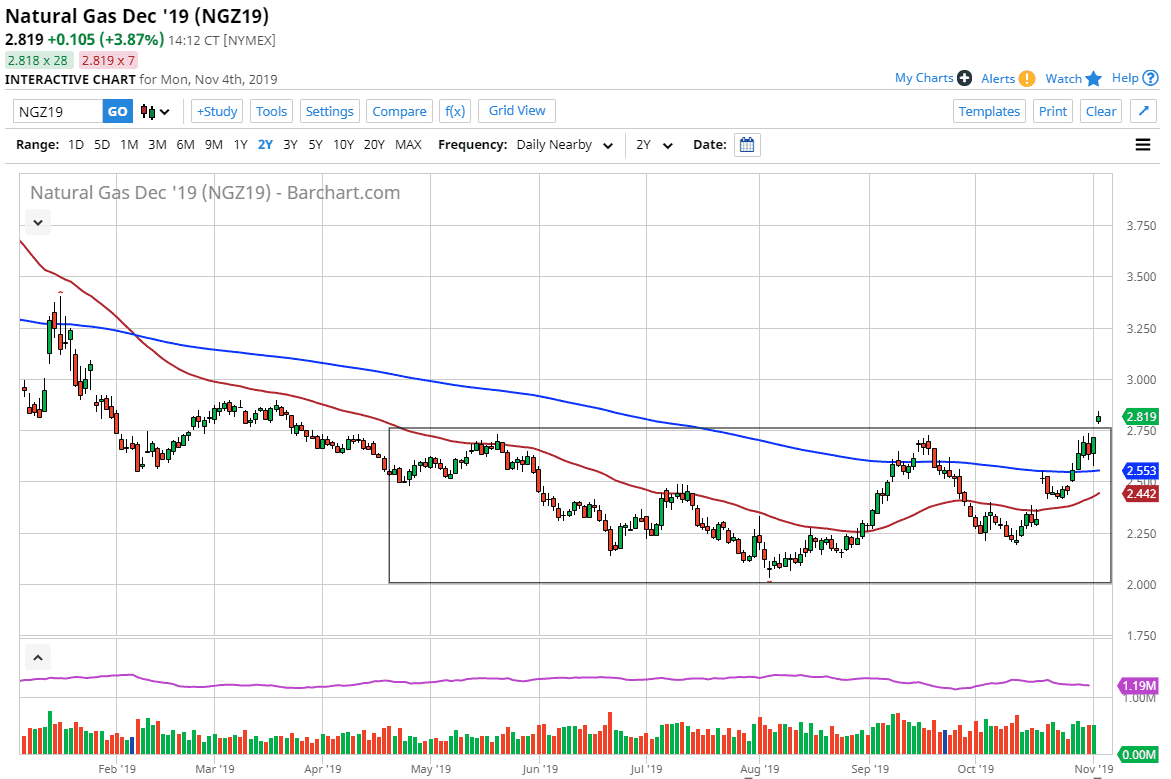This screenshot has width=1171, height=779.
Task: Click the My Charts plus icon
Action: coord(964,78)
